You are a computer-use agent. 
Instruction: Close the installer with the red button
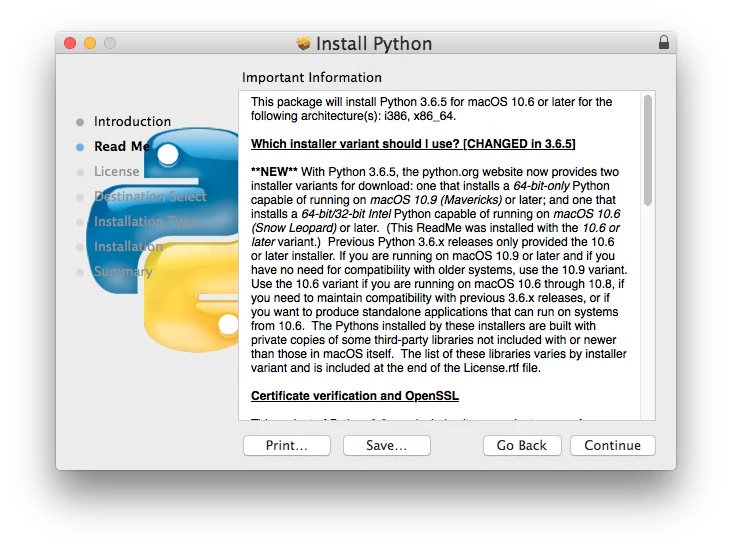pyautogui.click(x=70, y=43)
